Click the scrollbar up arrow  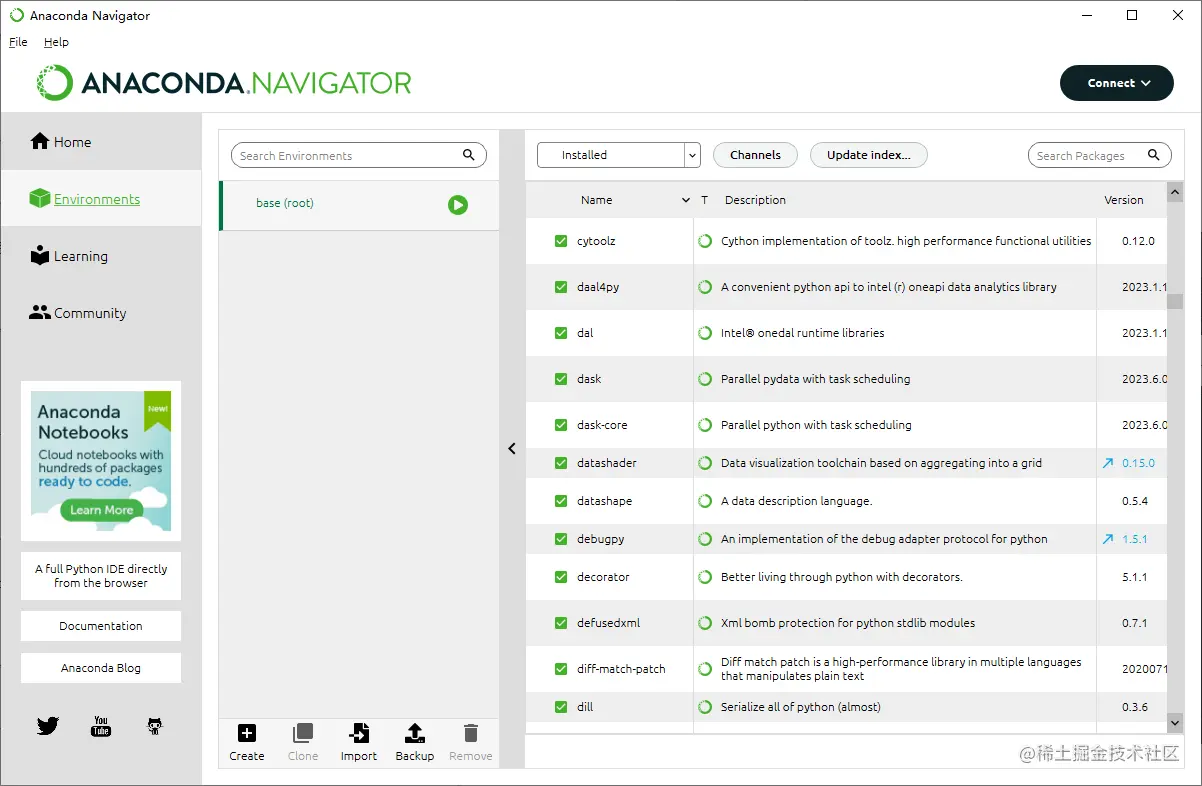[x=1175, y=190]
